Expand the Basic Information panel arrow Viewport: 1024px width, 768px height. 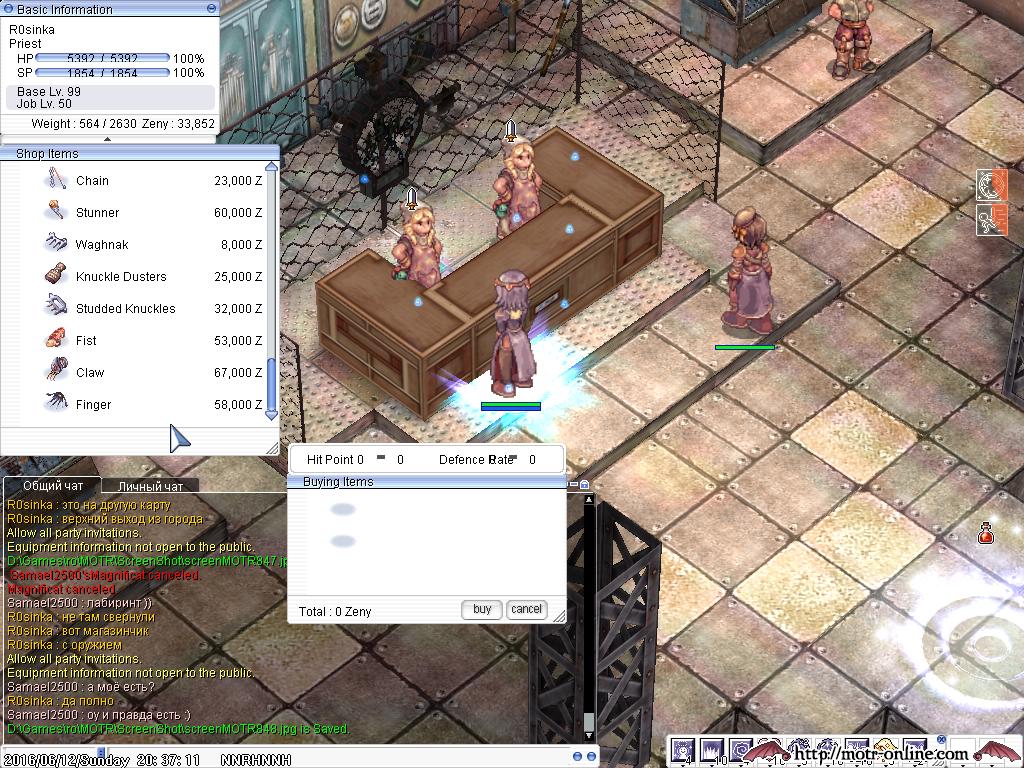coord(107,139)
